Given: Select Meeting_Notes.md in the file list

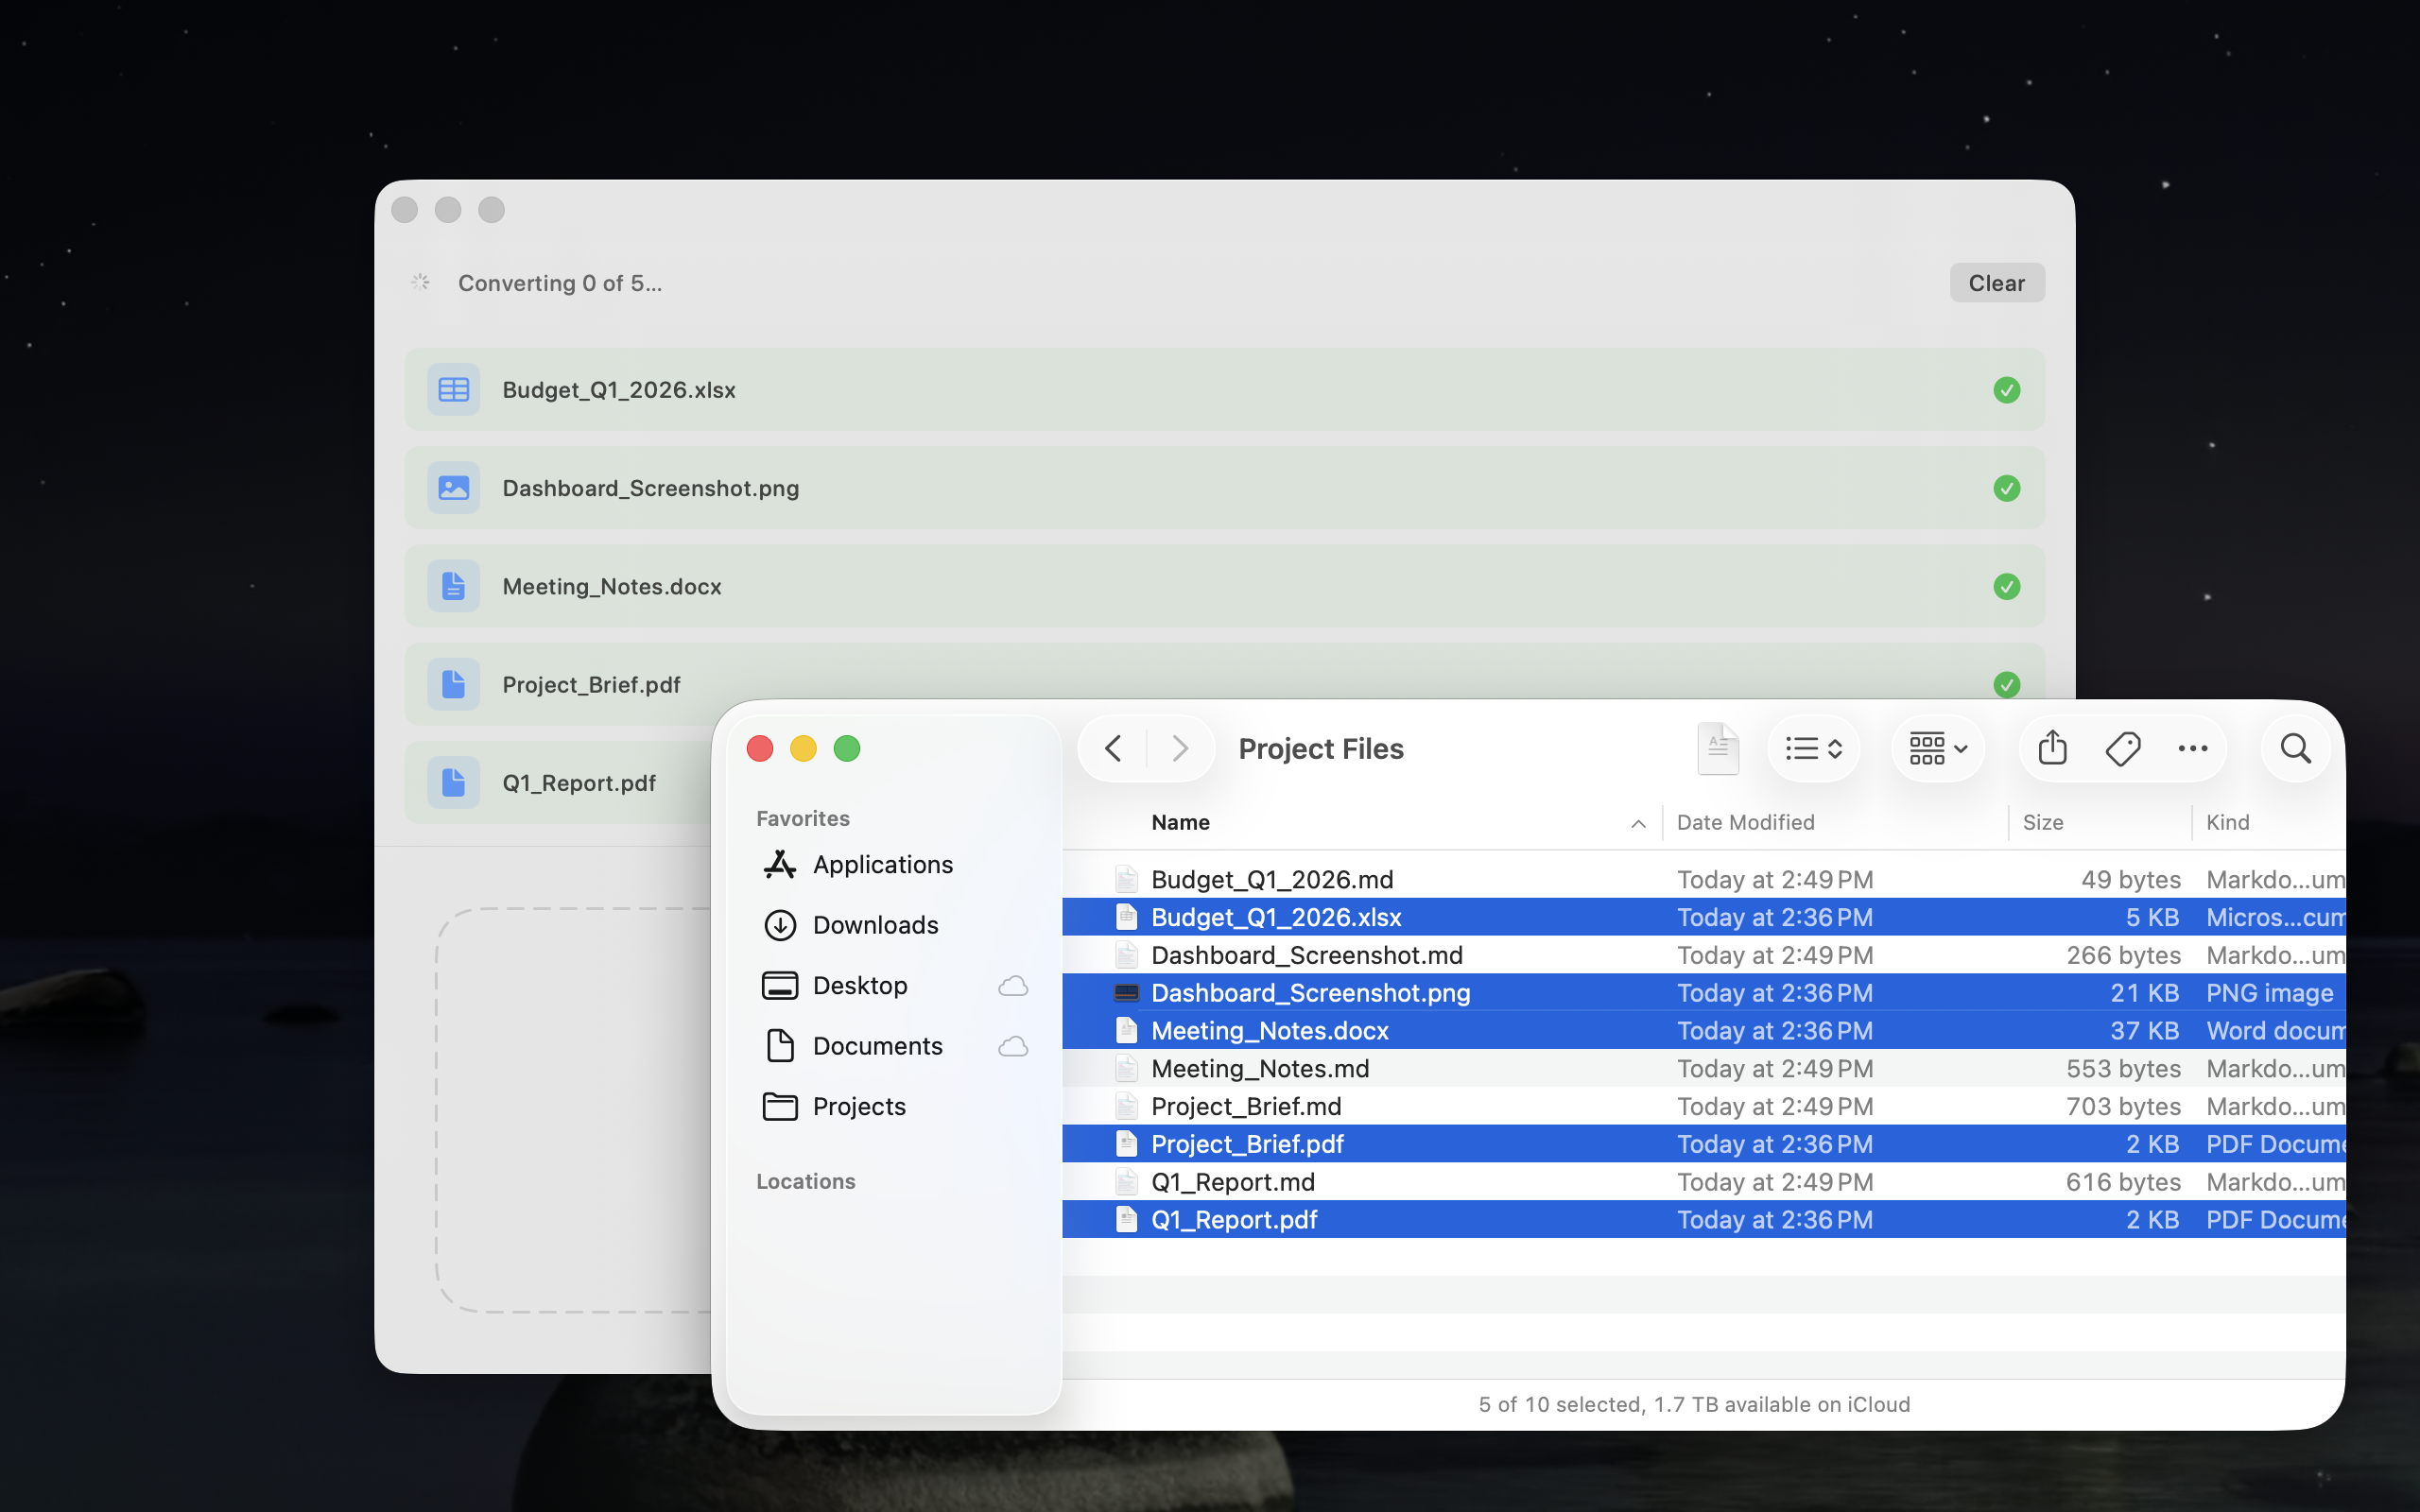Looking at the screenshot, I should [1260, 1068].
